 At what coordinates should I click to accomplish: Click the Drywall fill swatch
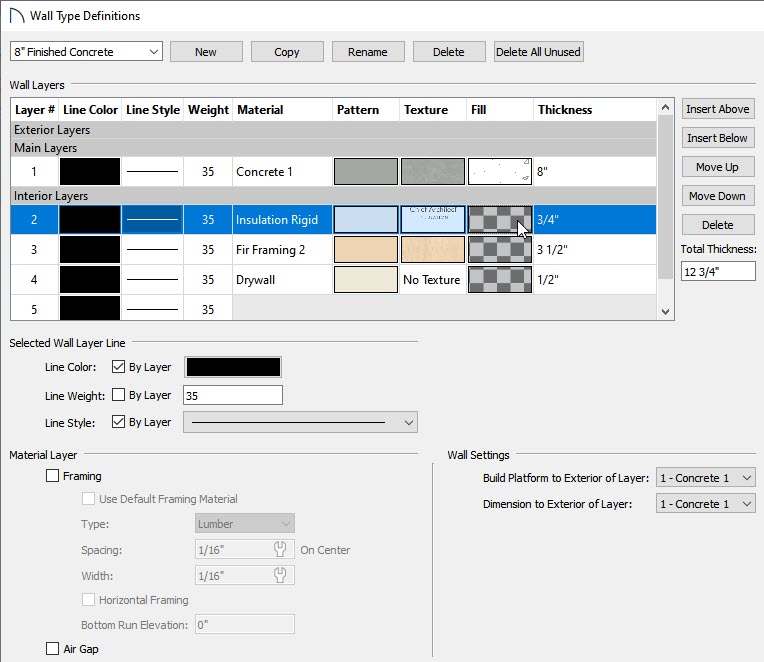coord(500,280)
